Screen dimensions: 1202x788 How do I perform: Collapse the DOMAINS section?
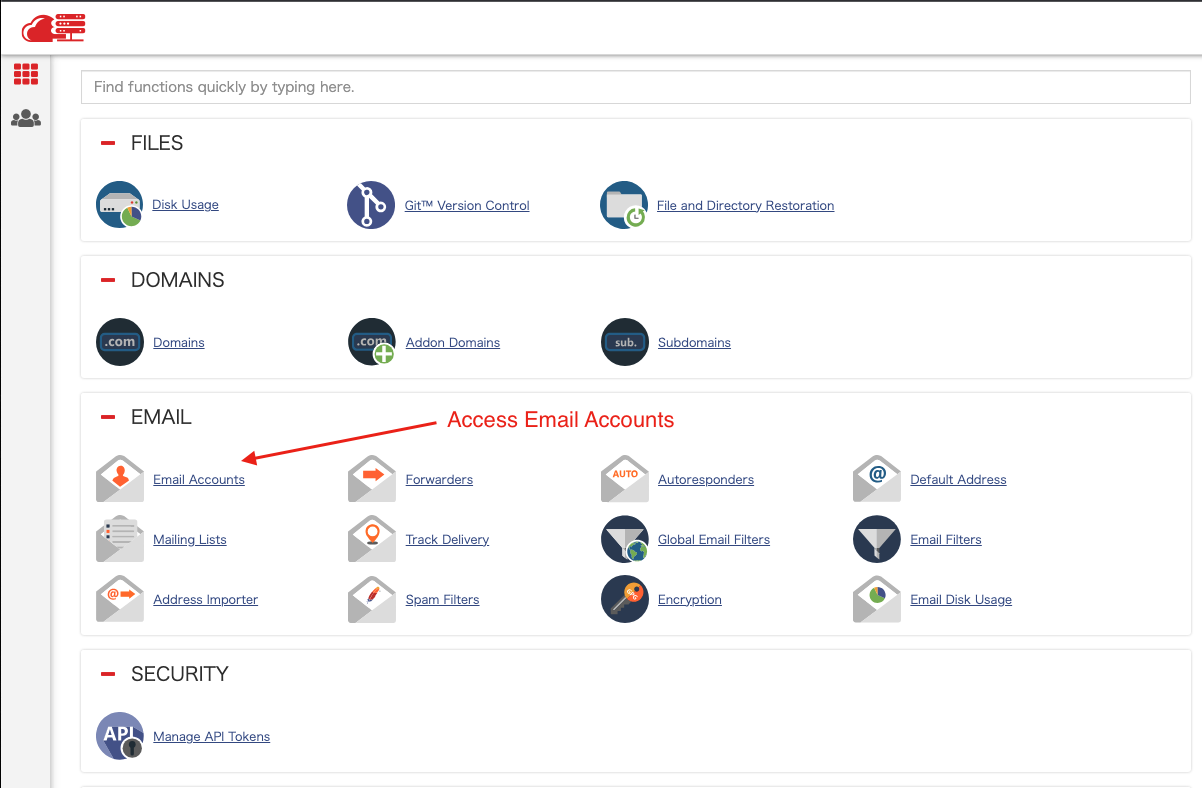[108, 280]
